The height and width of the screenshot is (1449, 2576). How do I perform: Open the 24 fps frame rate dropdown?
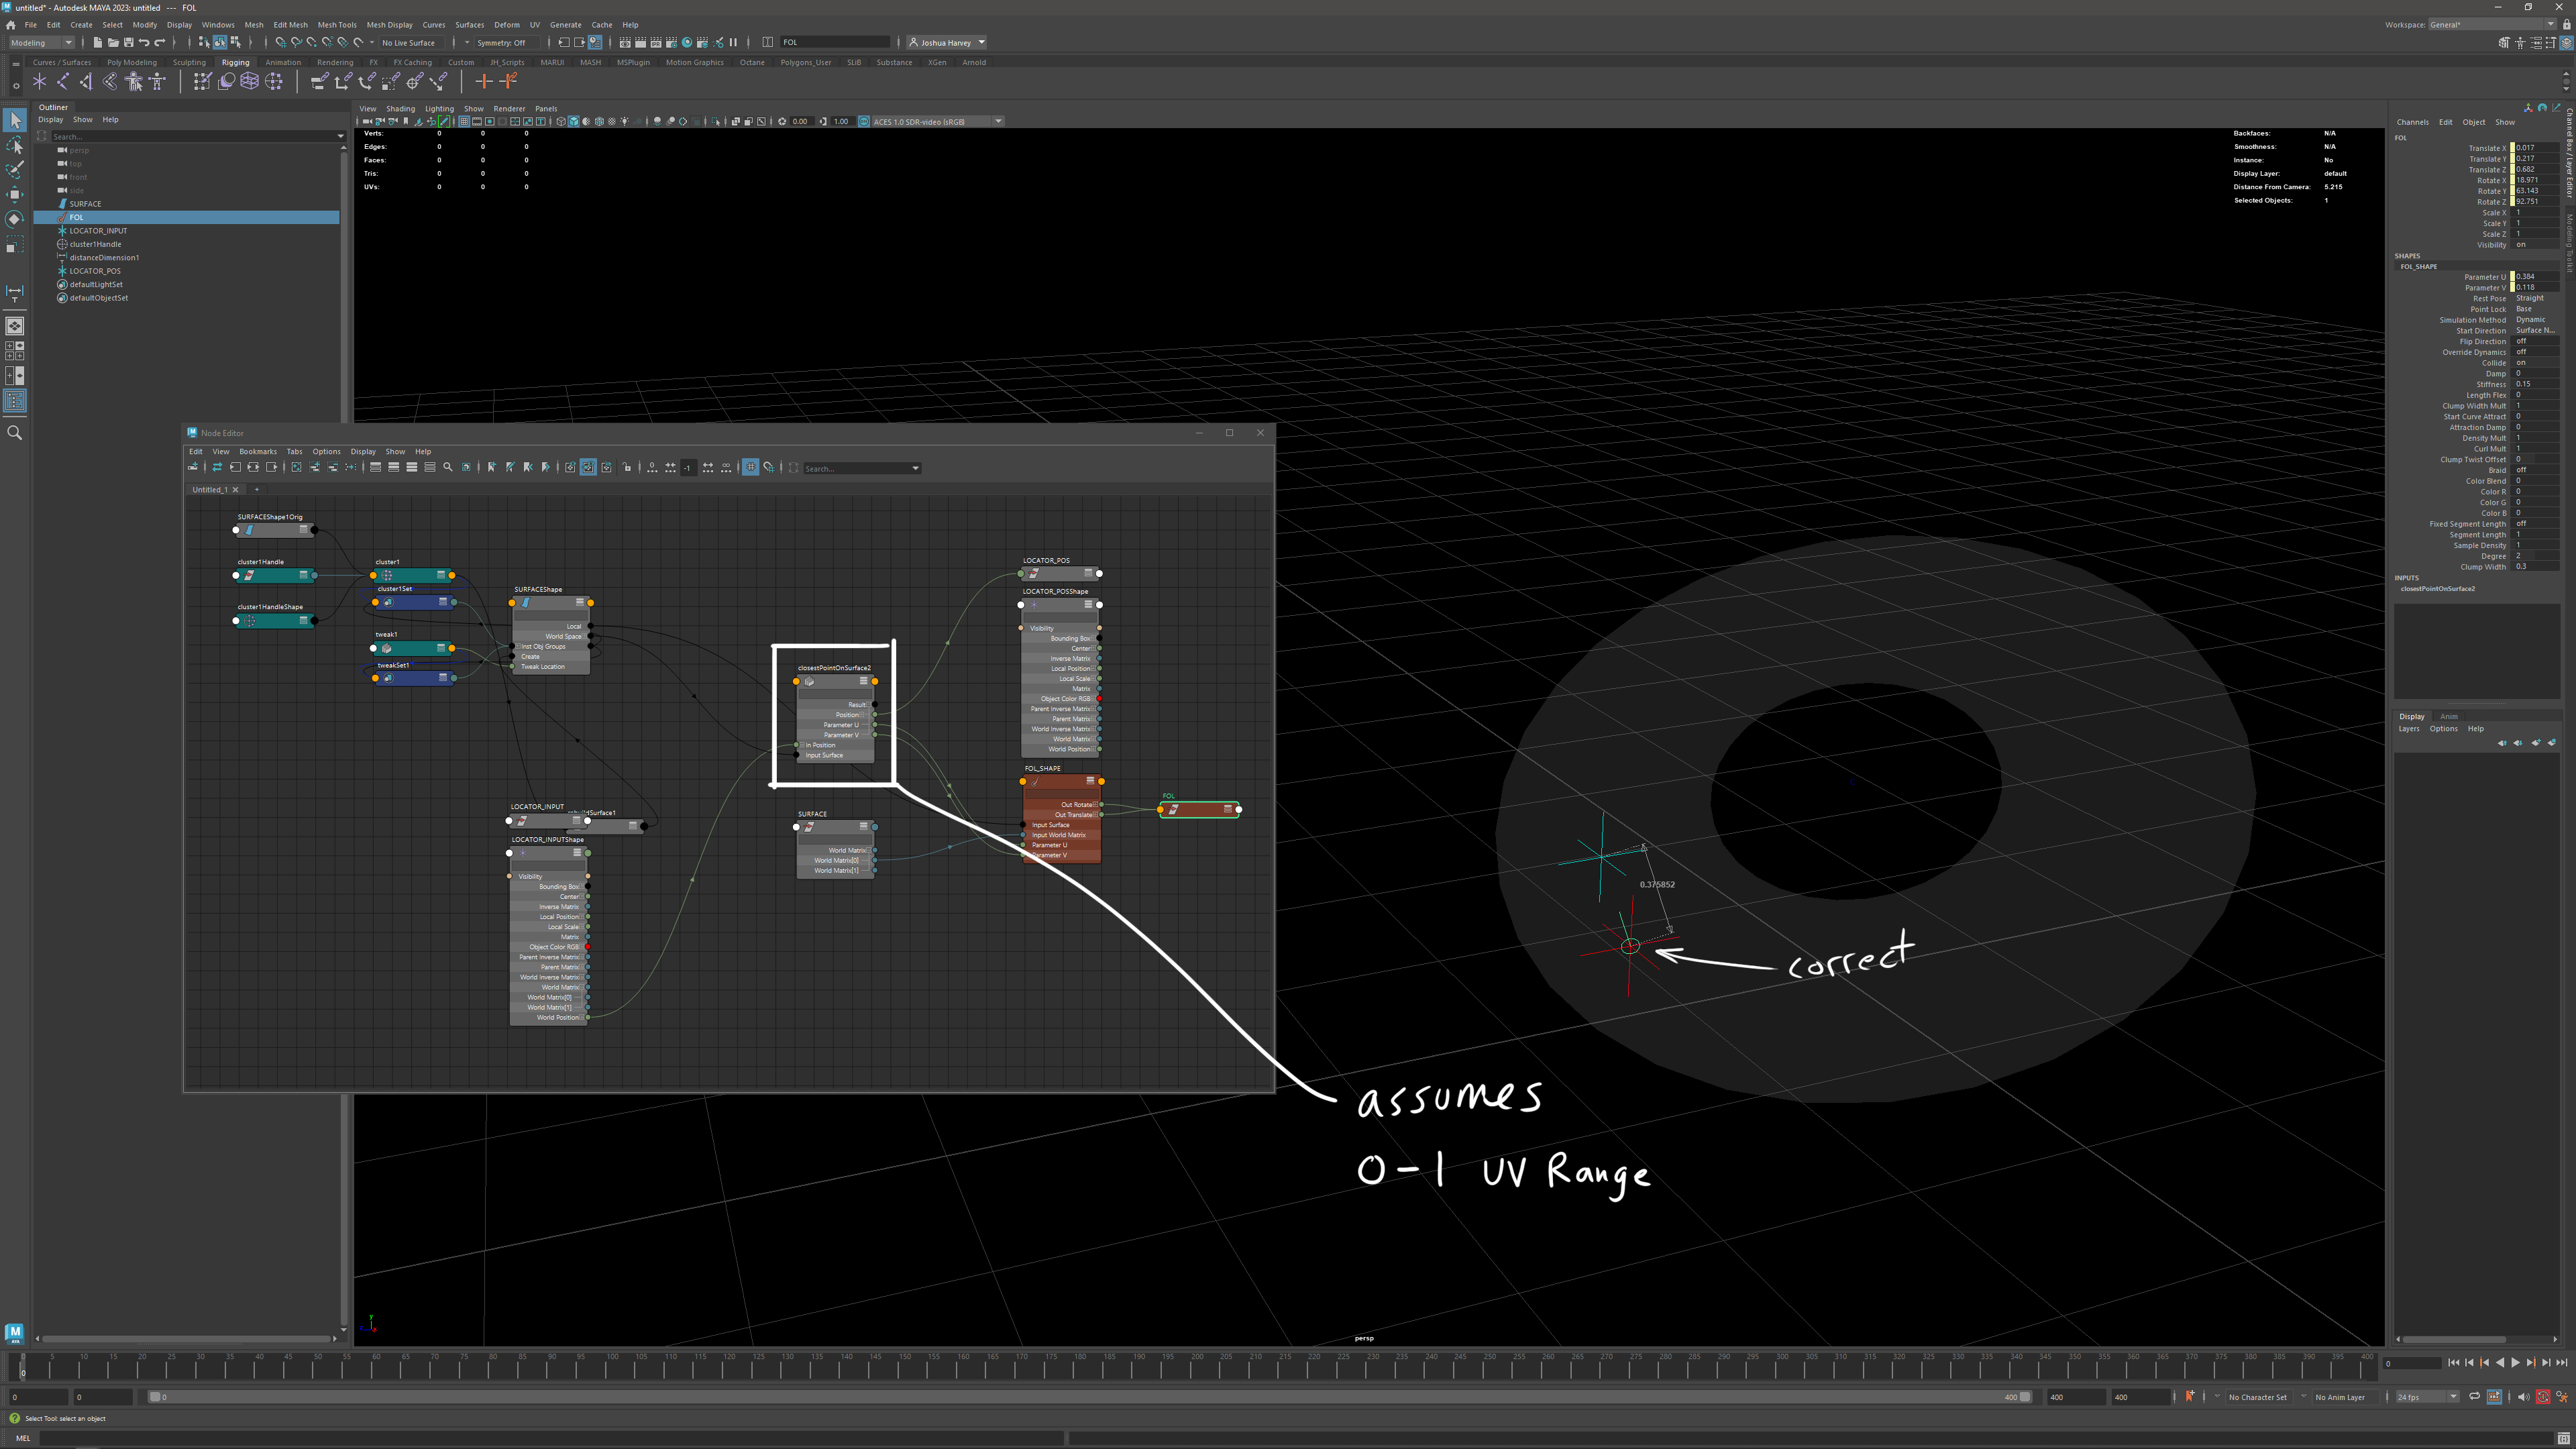coord(2426,1397)
